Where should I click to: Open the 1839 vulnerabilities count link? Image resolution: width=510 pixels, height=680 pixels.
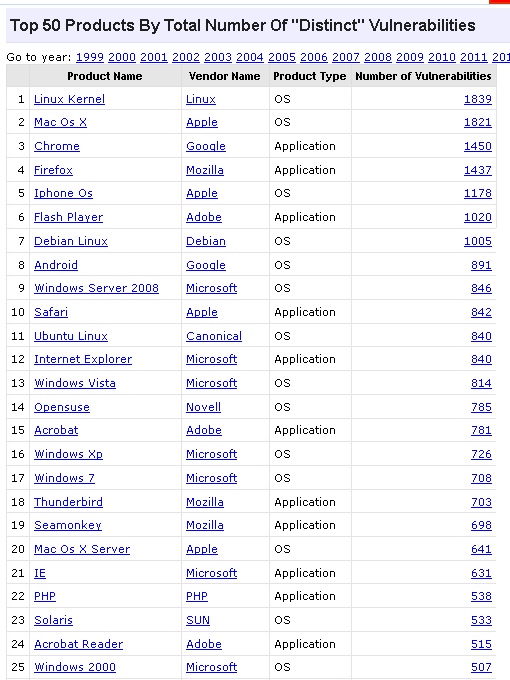(x=477, y=99)
